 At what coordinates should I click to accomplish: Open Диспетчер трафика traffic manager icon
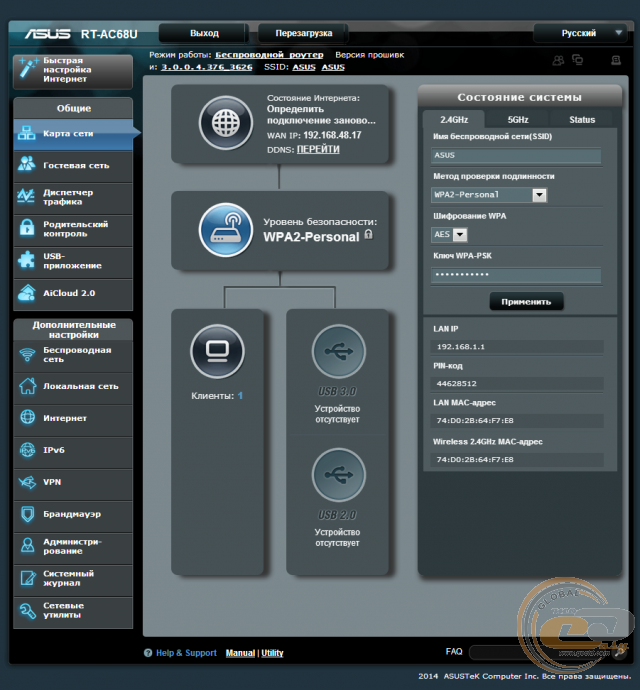[27, 197]
